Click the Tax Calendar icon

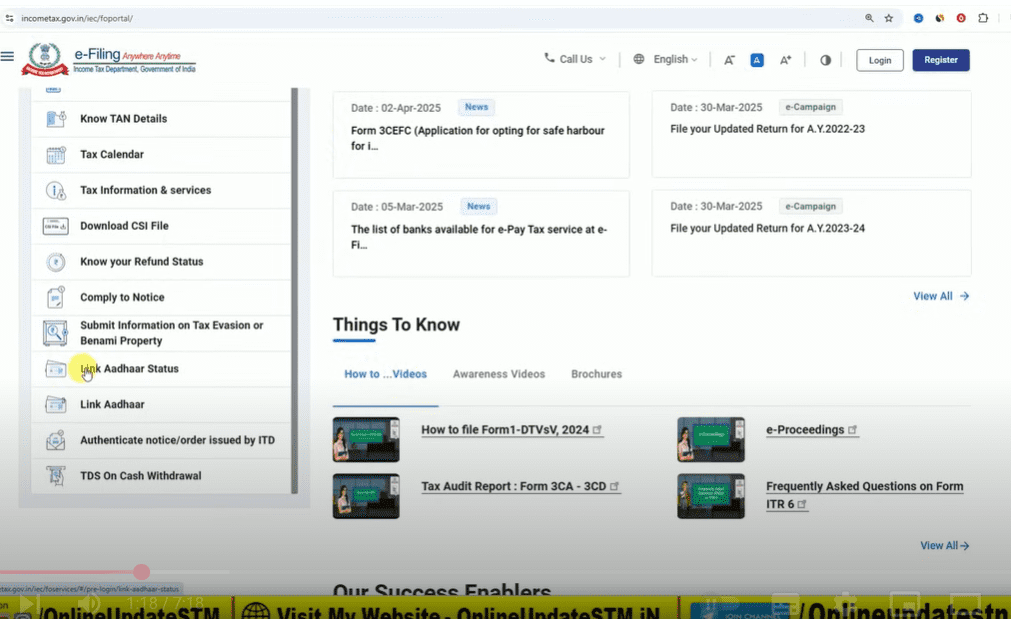point(55,155)
